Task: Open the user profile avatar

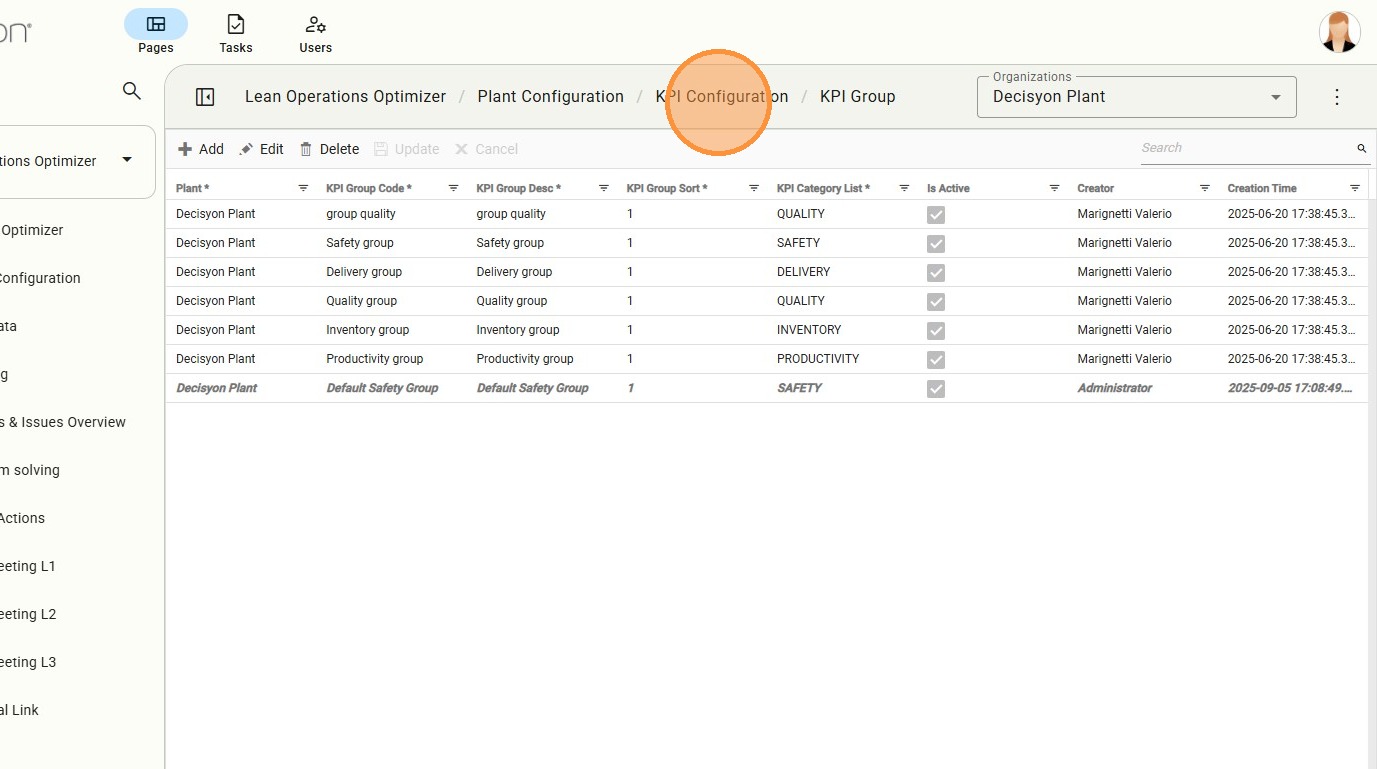Action: pos(1339,32)
